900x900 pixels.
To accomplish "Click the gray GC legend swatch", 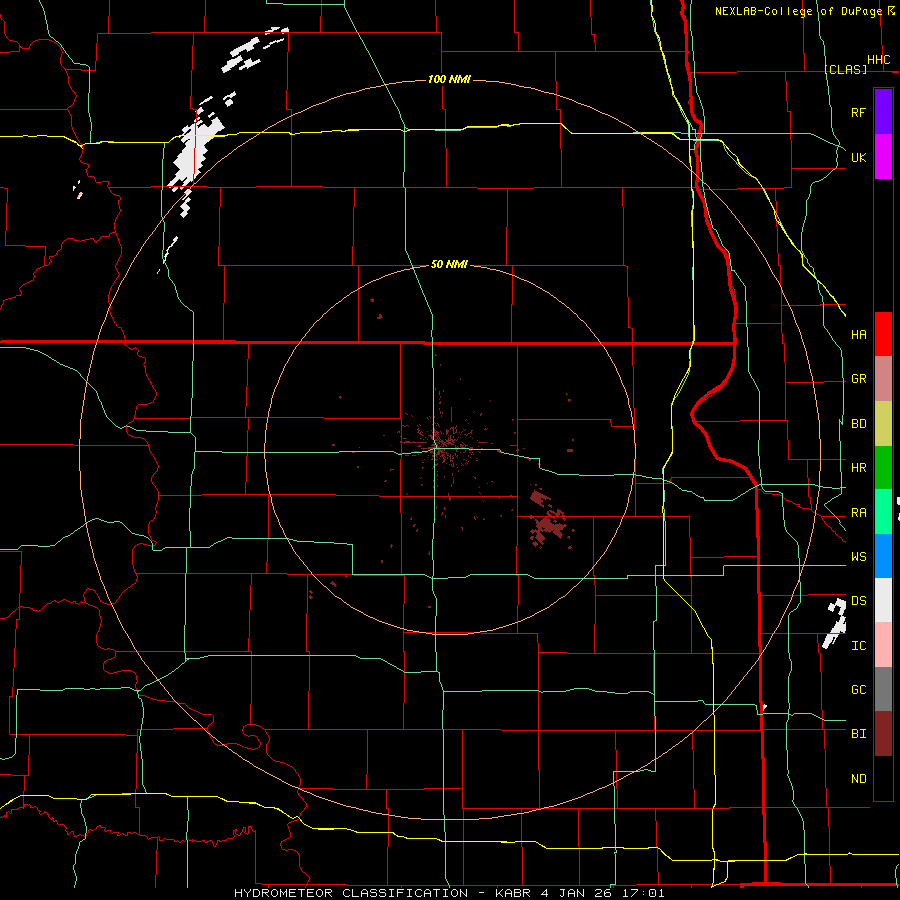I will click(883, 689).
